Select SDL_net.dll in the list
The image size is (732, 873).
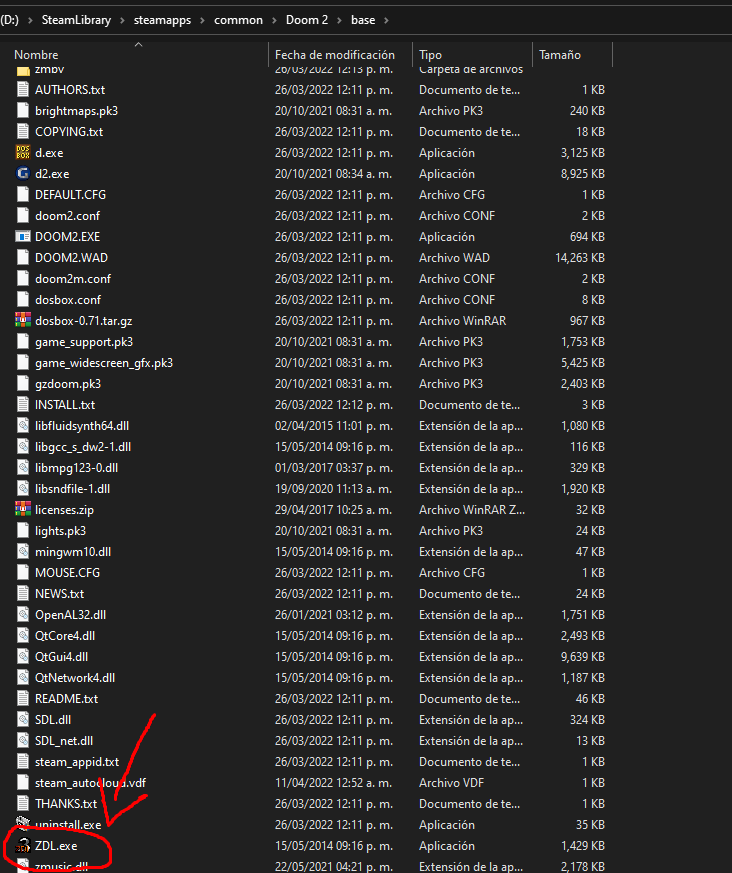(x=64, y=741)
